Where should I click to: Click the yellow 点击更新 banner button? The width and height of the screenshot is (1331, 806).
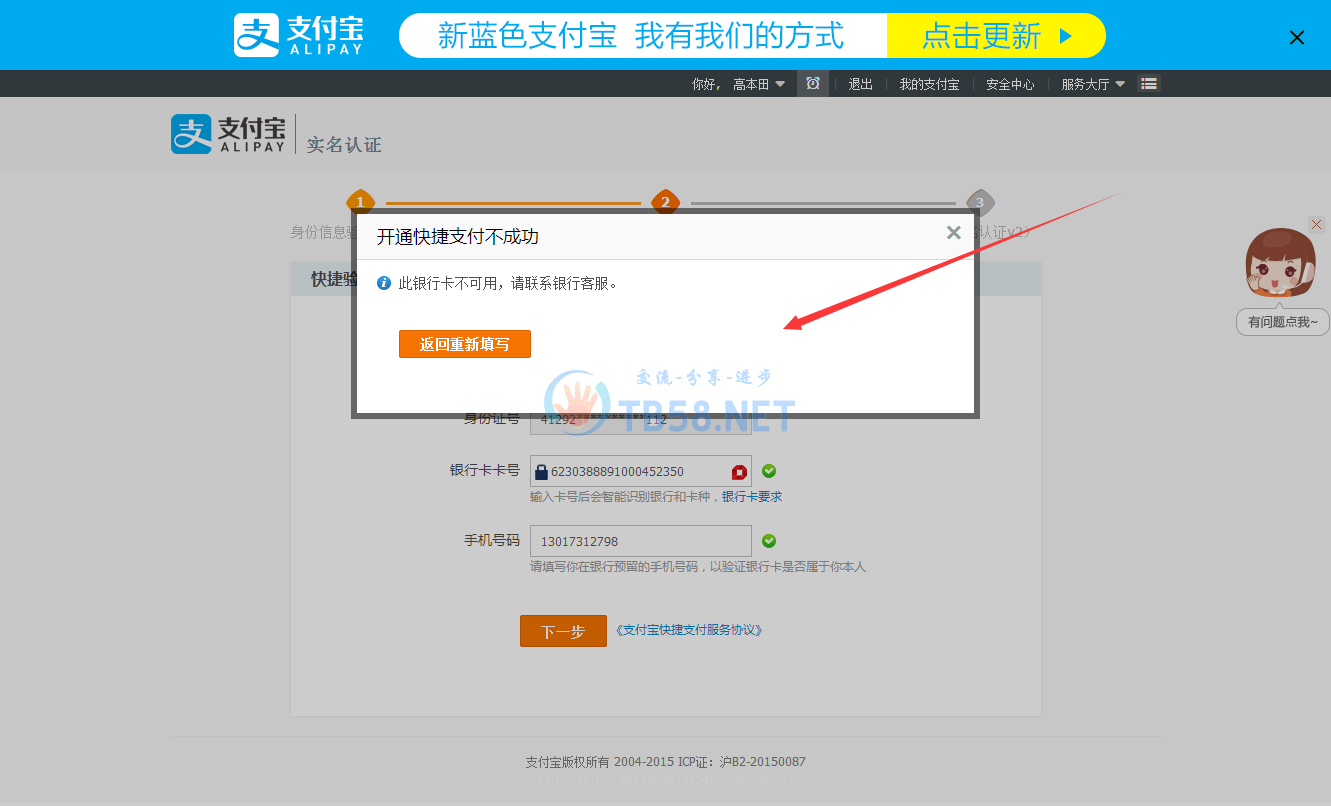coord(996,36)
